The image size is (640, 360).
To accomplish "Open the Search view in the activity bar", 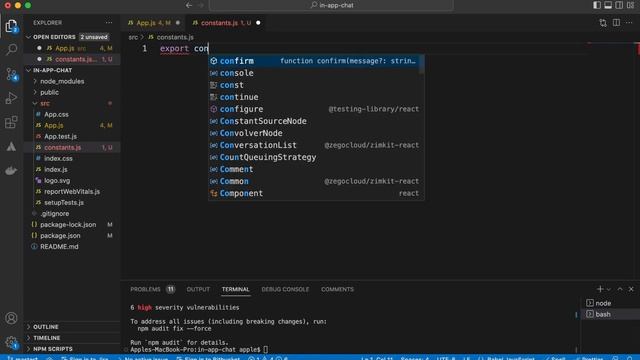I will coord(11,50).
